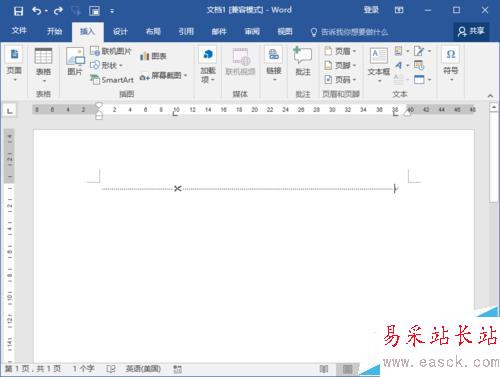500x377 pixels.
Task: Open the 加载项 Add-ins menu
Action: tap(208, 64)
